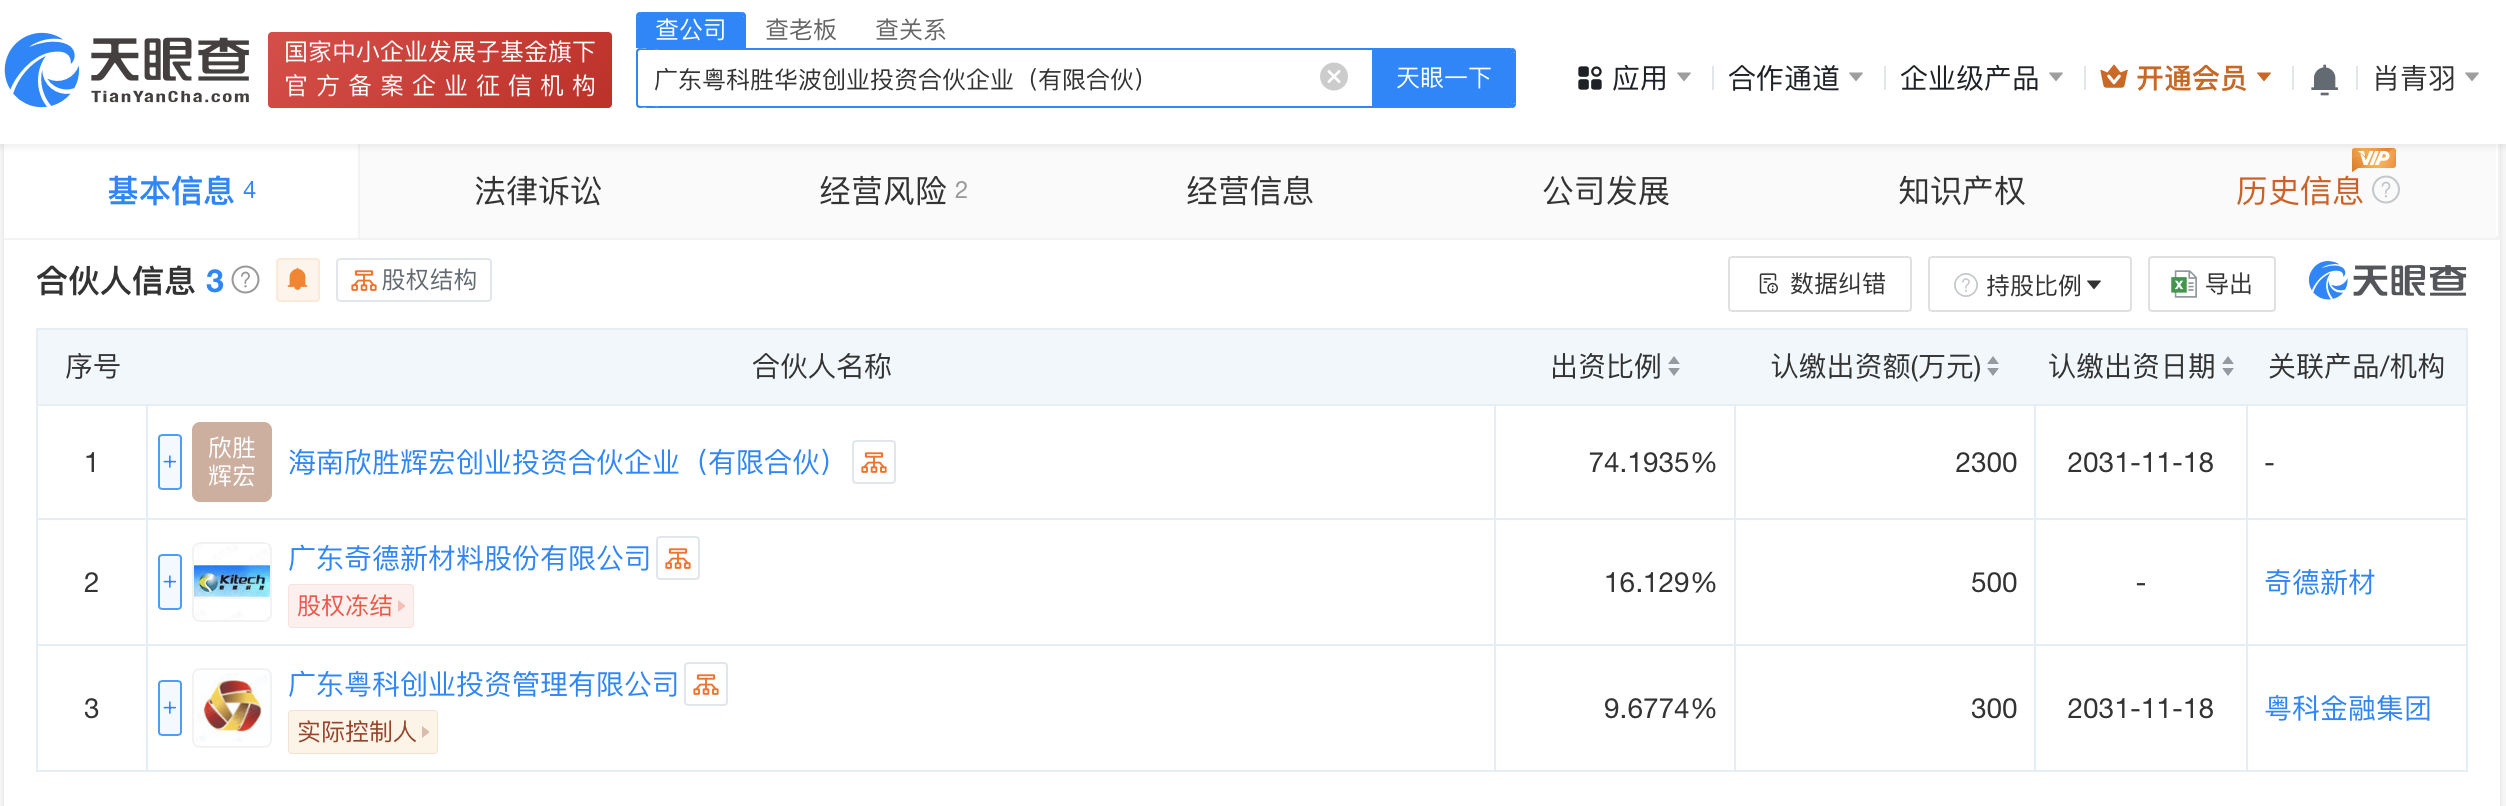This screenshot has height=806, width=2506.
Task: Expand row 2 plus button for 广东奇德新材料
Action: point(170,582)
